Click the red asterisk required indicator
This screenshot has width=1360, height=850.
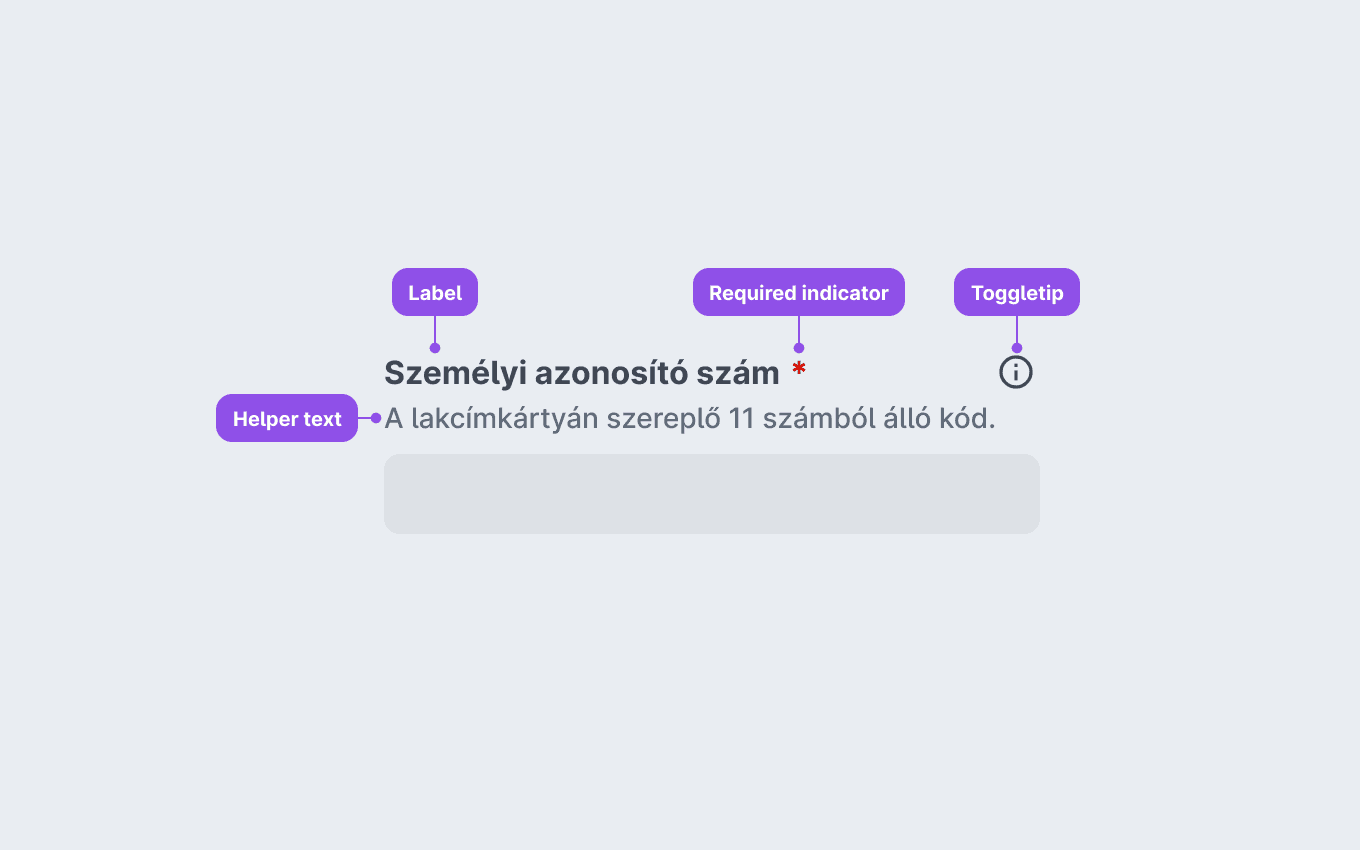pos(799,369)
